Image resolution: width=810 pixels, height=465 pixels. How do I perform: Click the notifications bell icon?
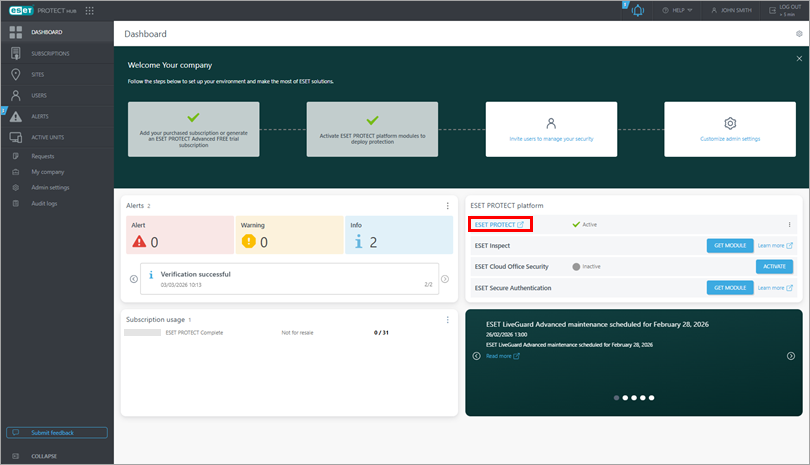[x=637, y=11]
